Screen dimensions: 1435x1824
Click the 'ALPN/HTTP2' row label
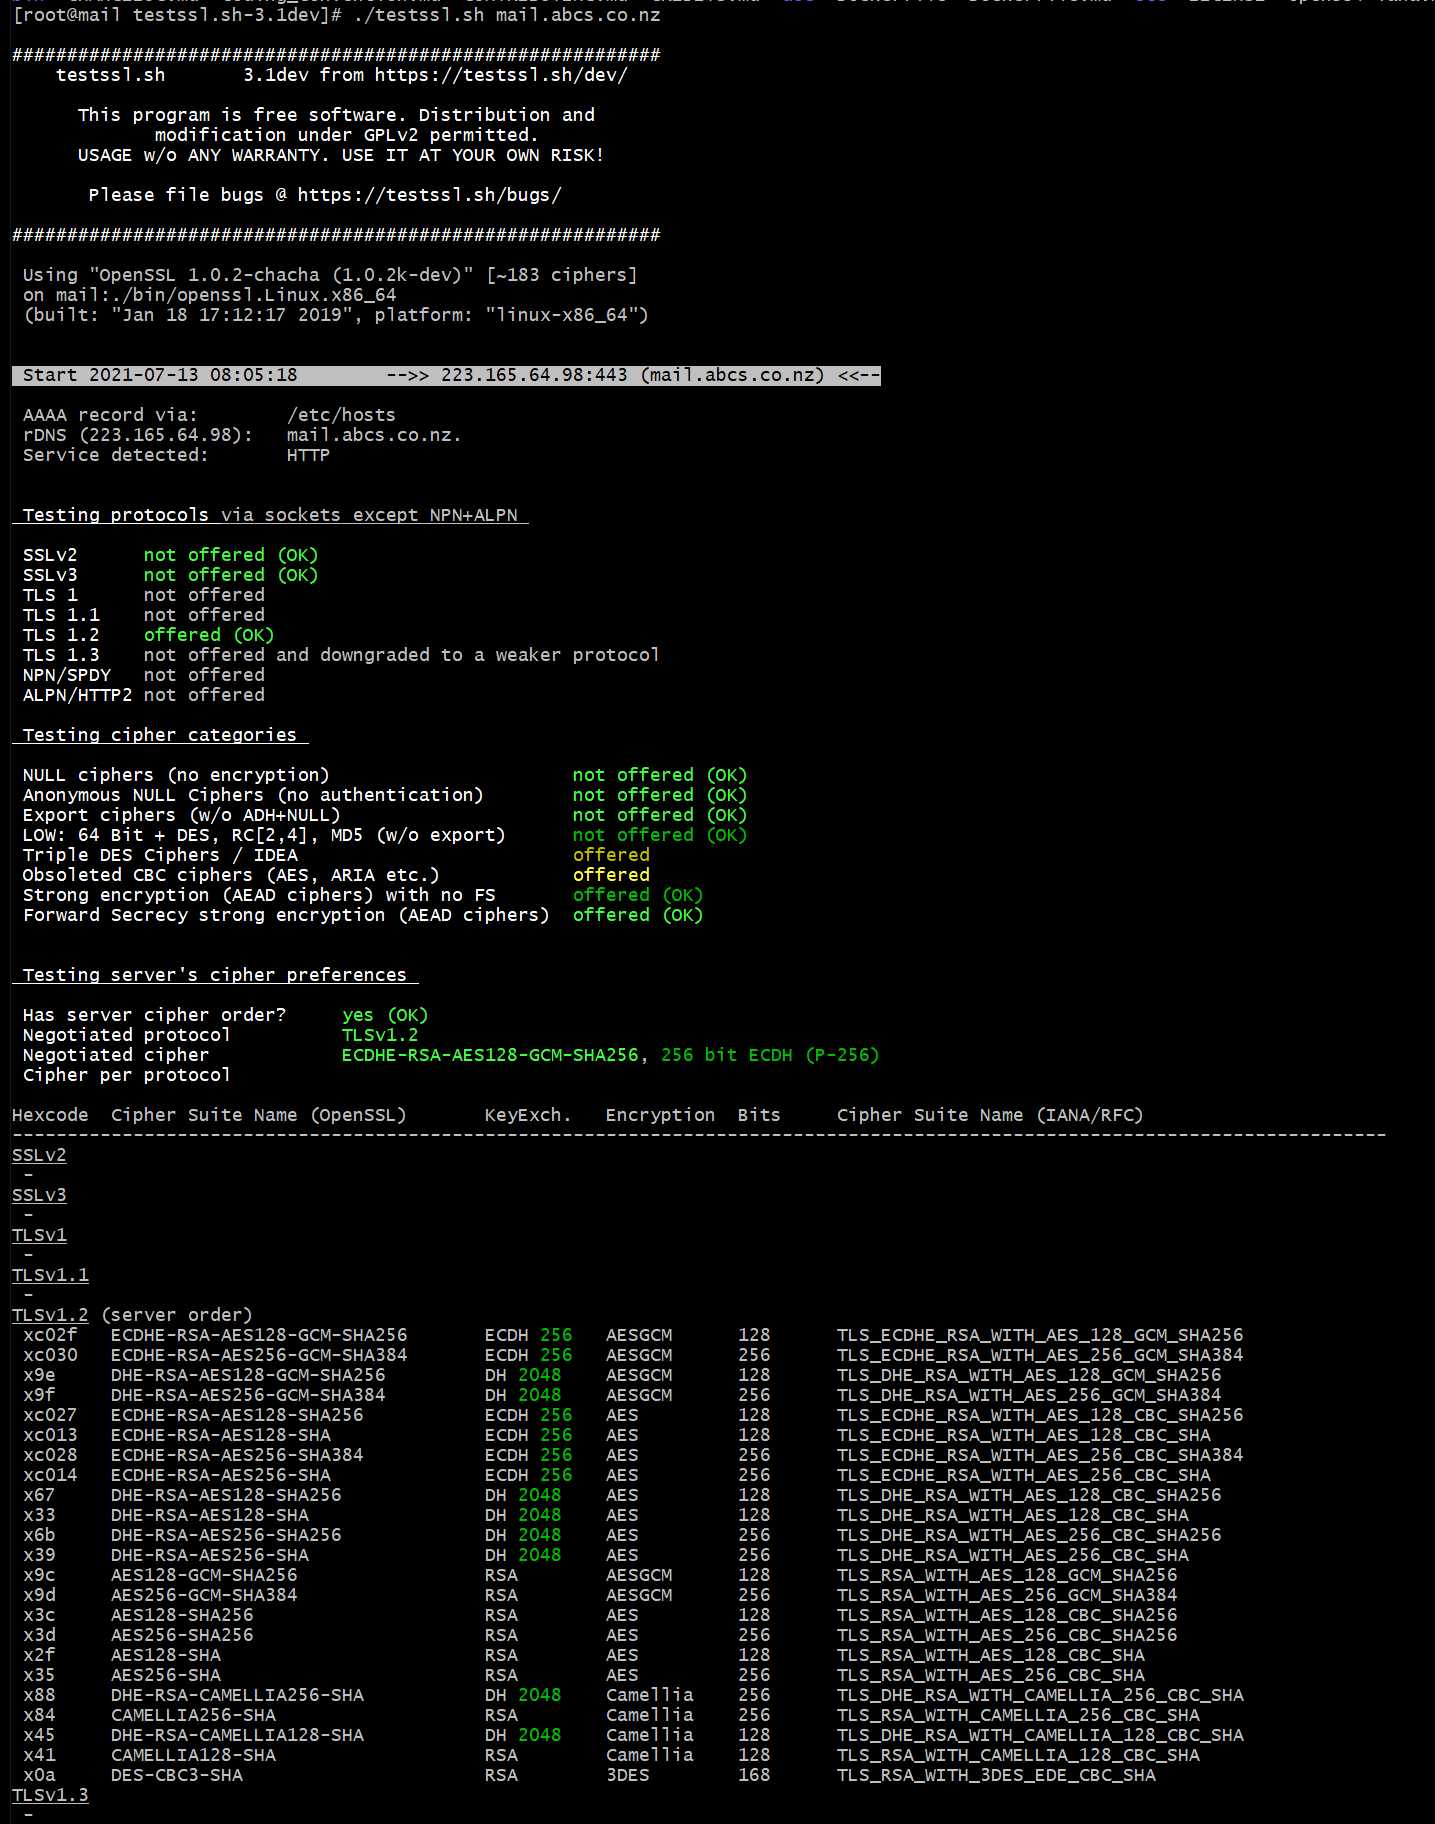[77, 695]
